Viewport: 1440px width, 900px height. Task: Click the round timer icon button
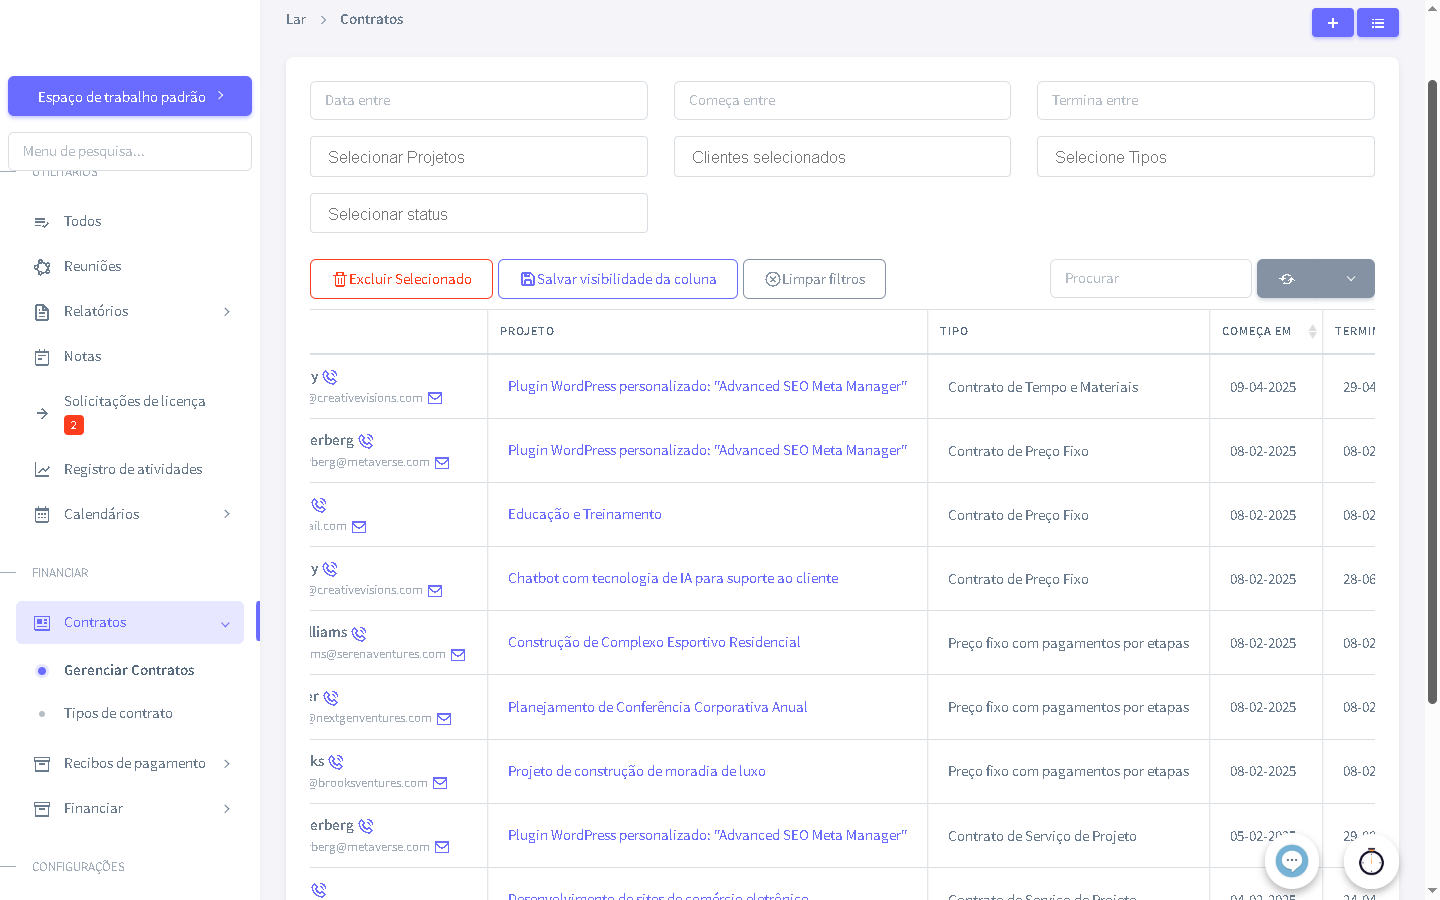[x=1371, y=861]
